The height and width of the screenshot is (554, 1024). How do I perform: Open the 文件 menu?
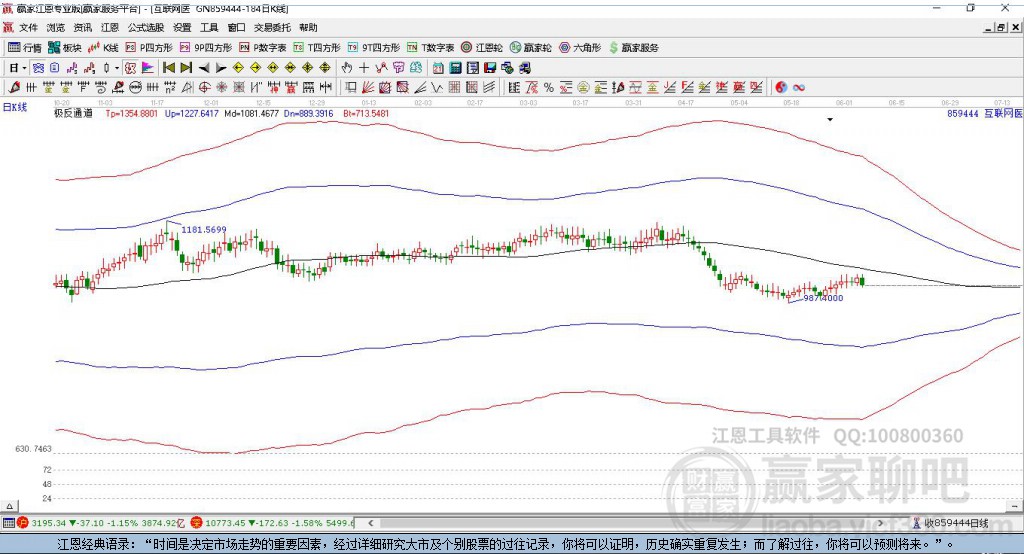pyautogui.click(x=28, y=27)
